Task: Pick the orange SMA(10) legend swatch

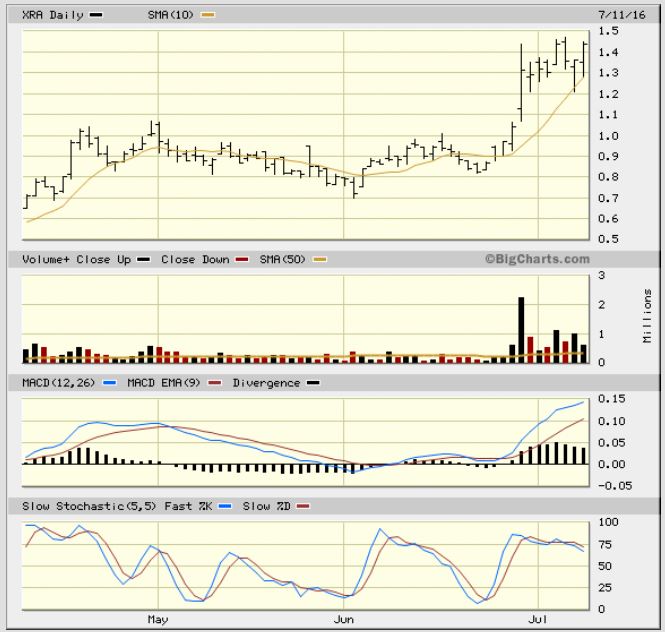Action: (x=208, y=15)
